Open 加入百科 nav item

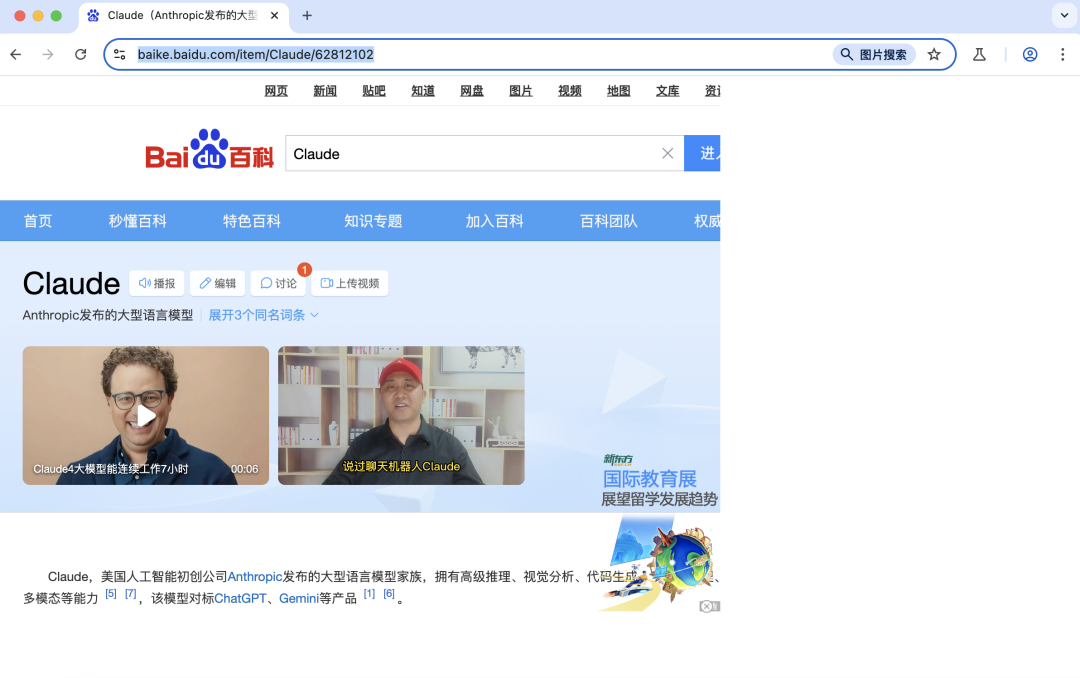(495, 221)
